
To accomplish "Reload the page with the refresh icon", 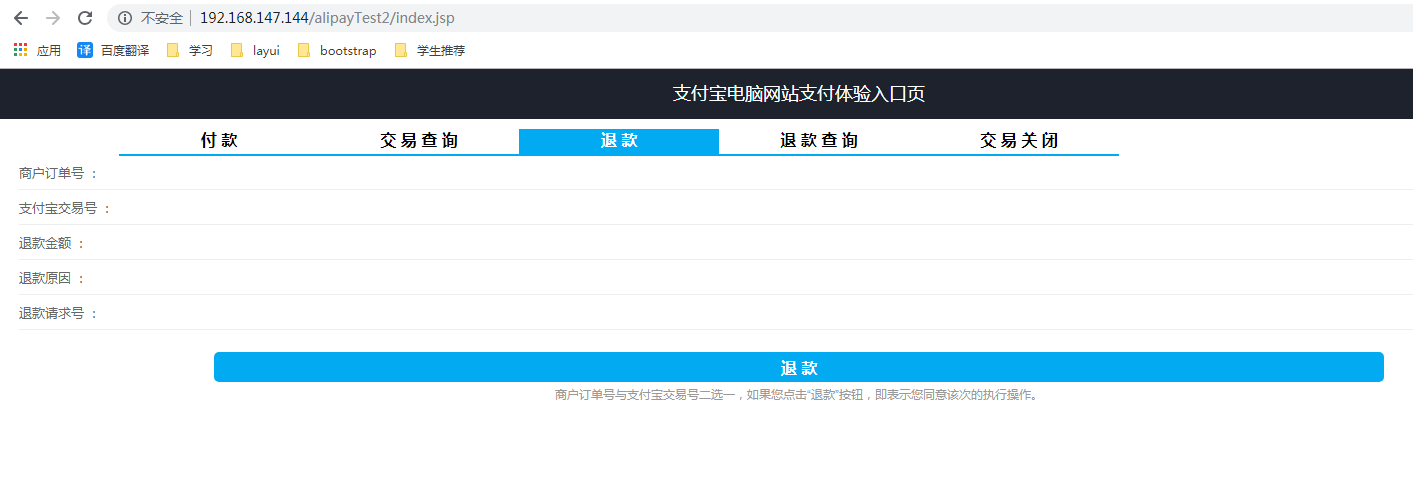I will [x=85, y=18].
